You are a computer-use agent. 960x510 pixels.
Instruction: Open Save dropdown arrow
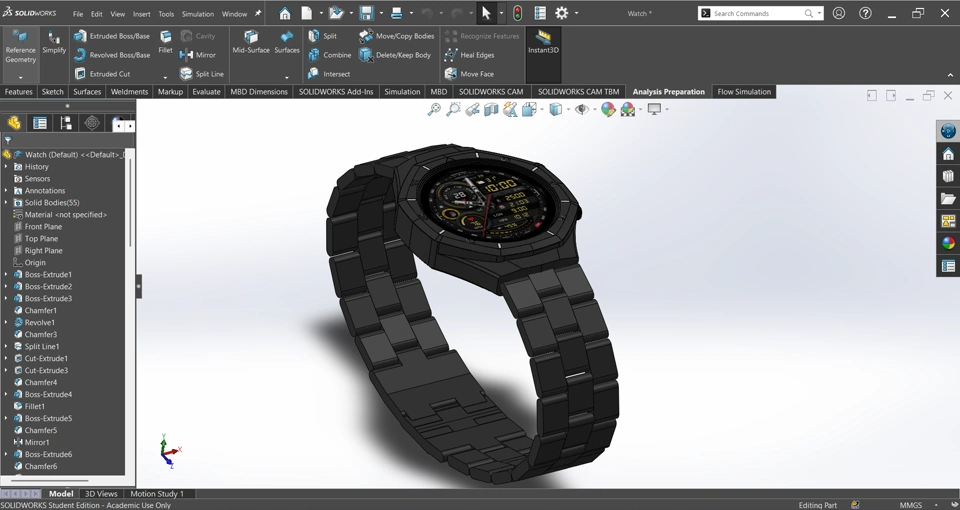[381, 13]
